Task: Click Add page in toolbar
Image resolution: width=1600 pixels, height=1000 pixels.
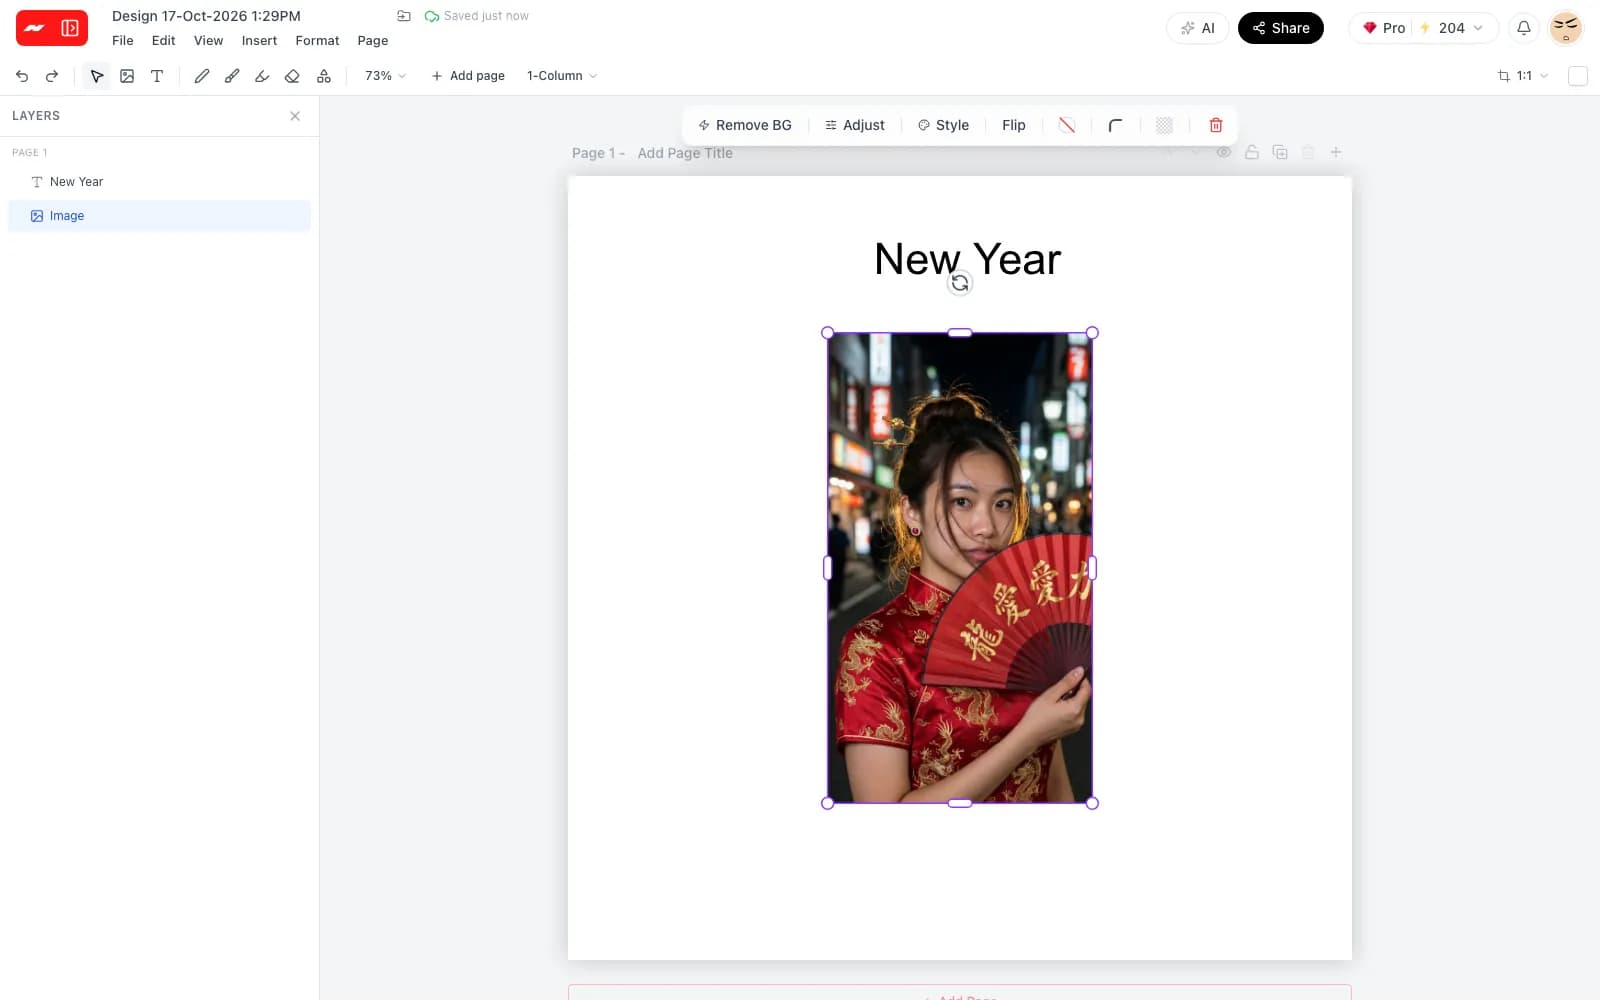Action: 468,76
